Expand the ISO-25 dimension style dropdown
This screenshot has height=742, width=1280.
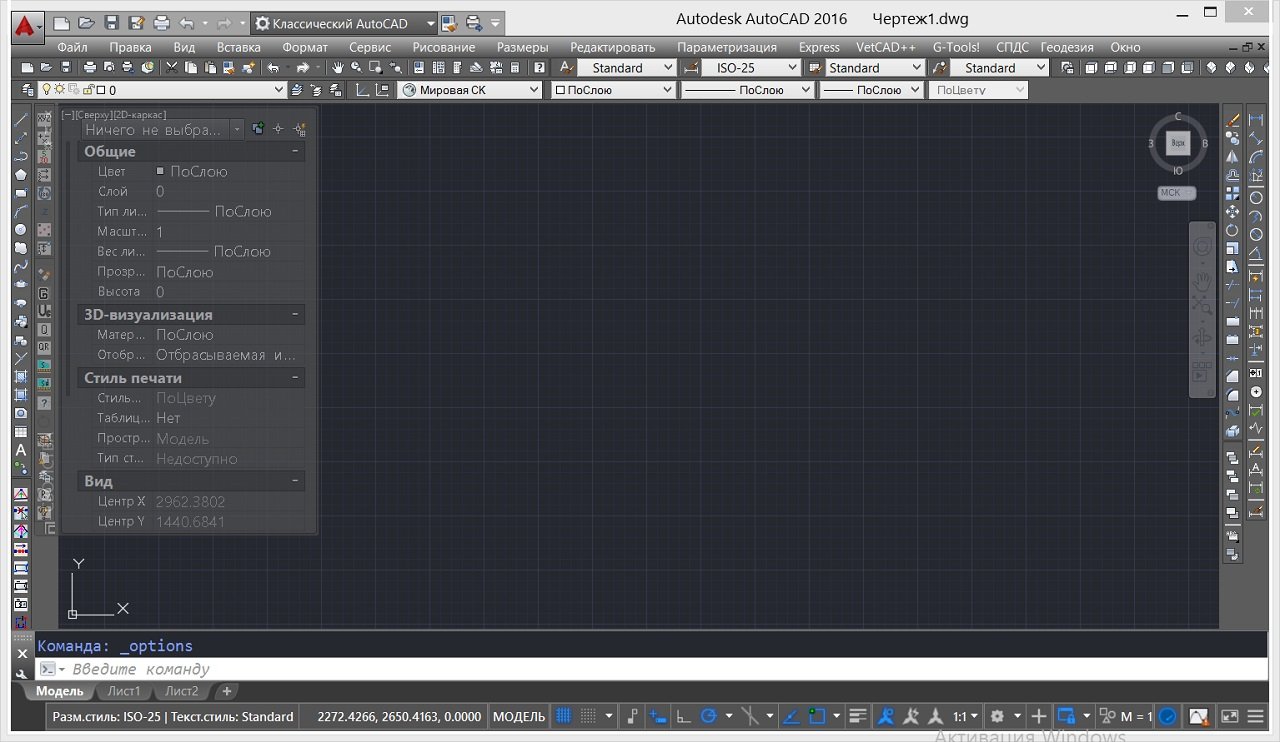click(x=792, y=68)
